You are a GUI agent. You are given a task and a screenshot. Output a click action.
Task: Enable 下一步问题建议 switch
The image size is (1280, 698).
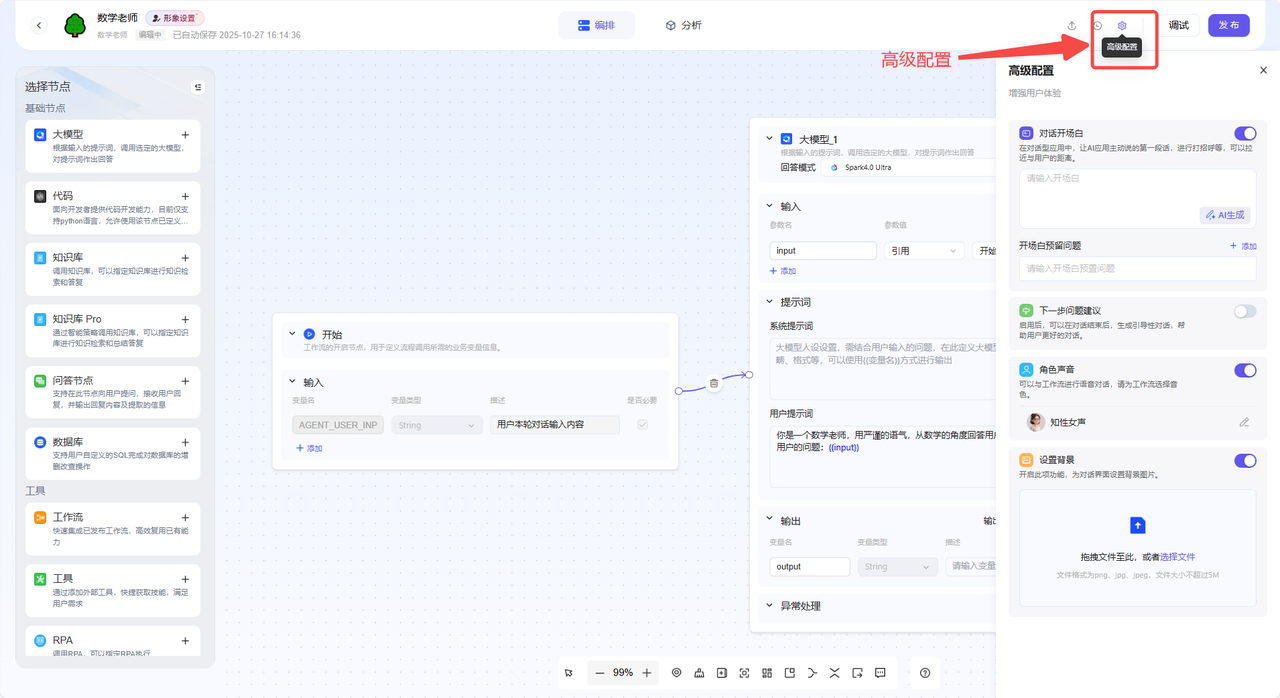tap(1245, 311)
